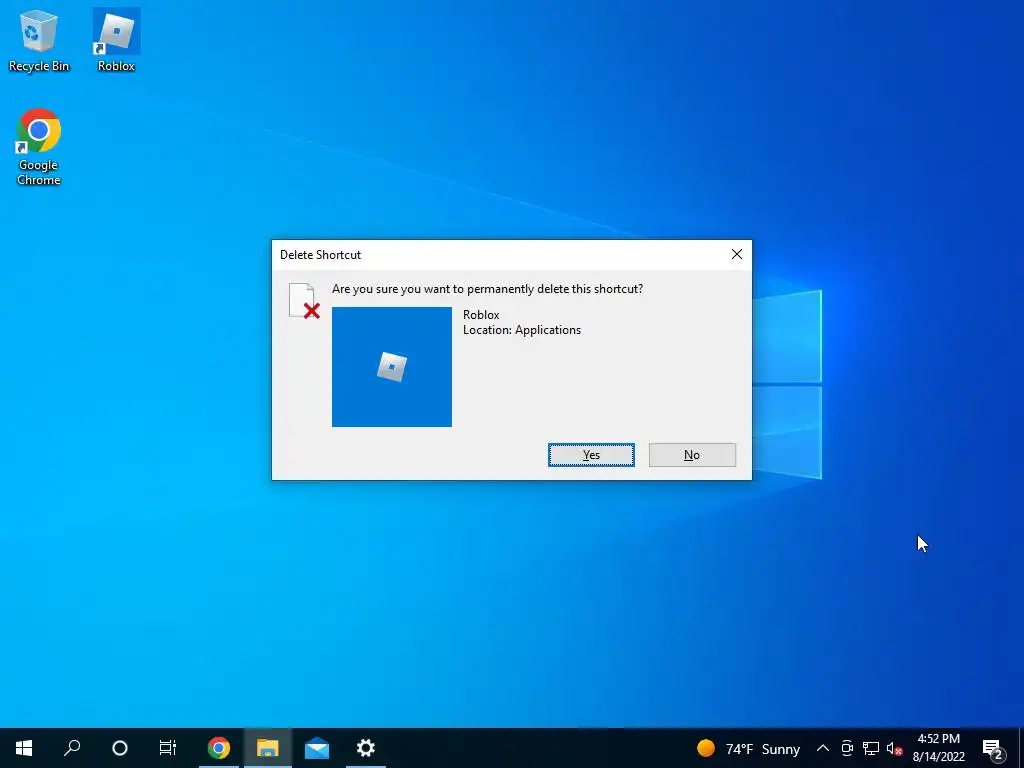Open the clock showing 4:52 PM
Image resolution: width=1024 pixels, height=768 pixels.
(x=938, y=748)
